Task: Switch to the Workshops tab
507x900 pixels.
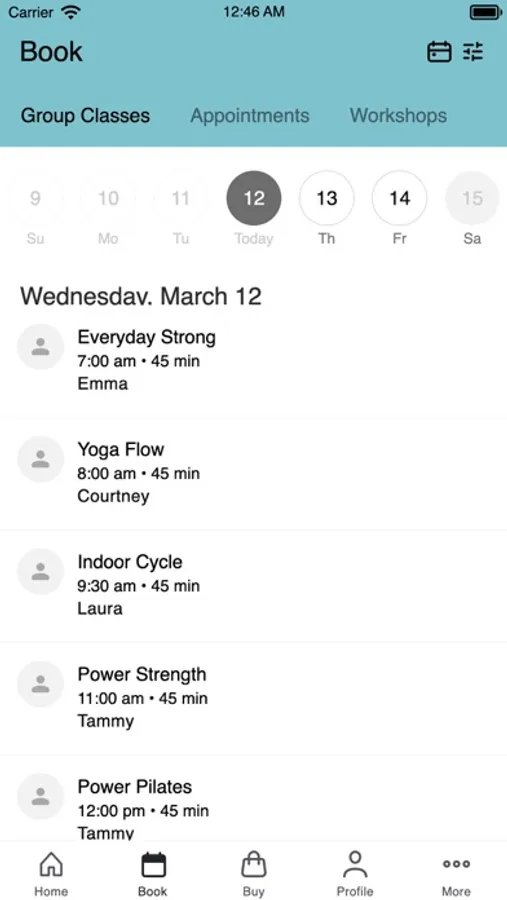Action: coord(398,115)
